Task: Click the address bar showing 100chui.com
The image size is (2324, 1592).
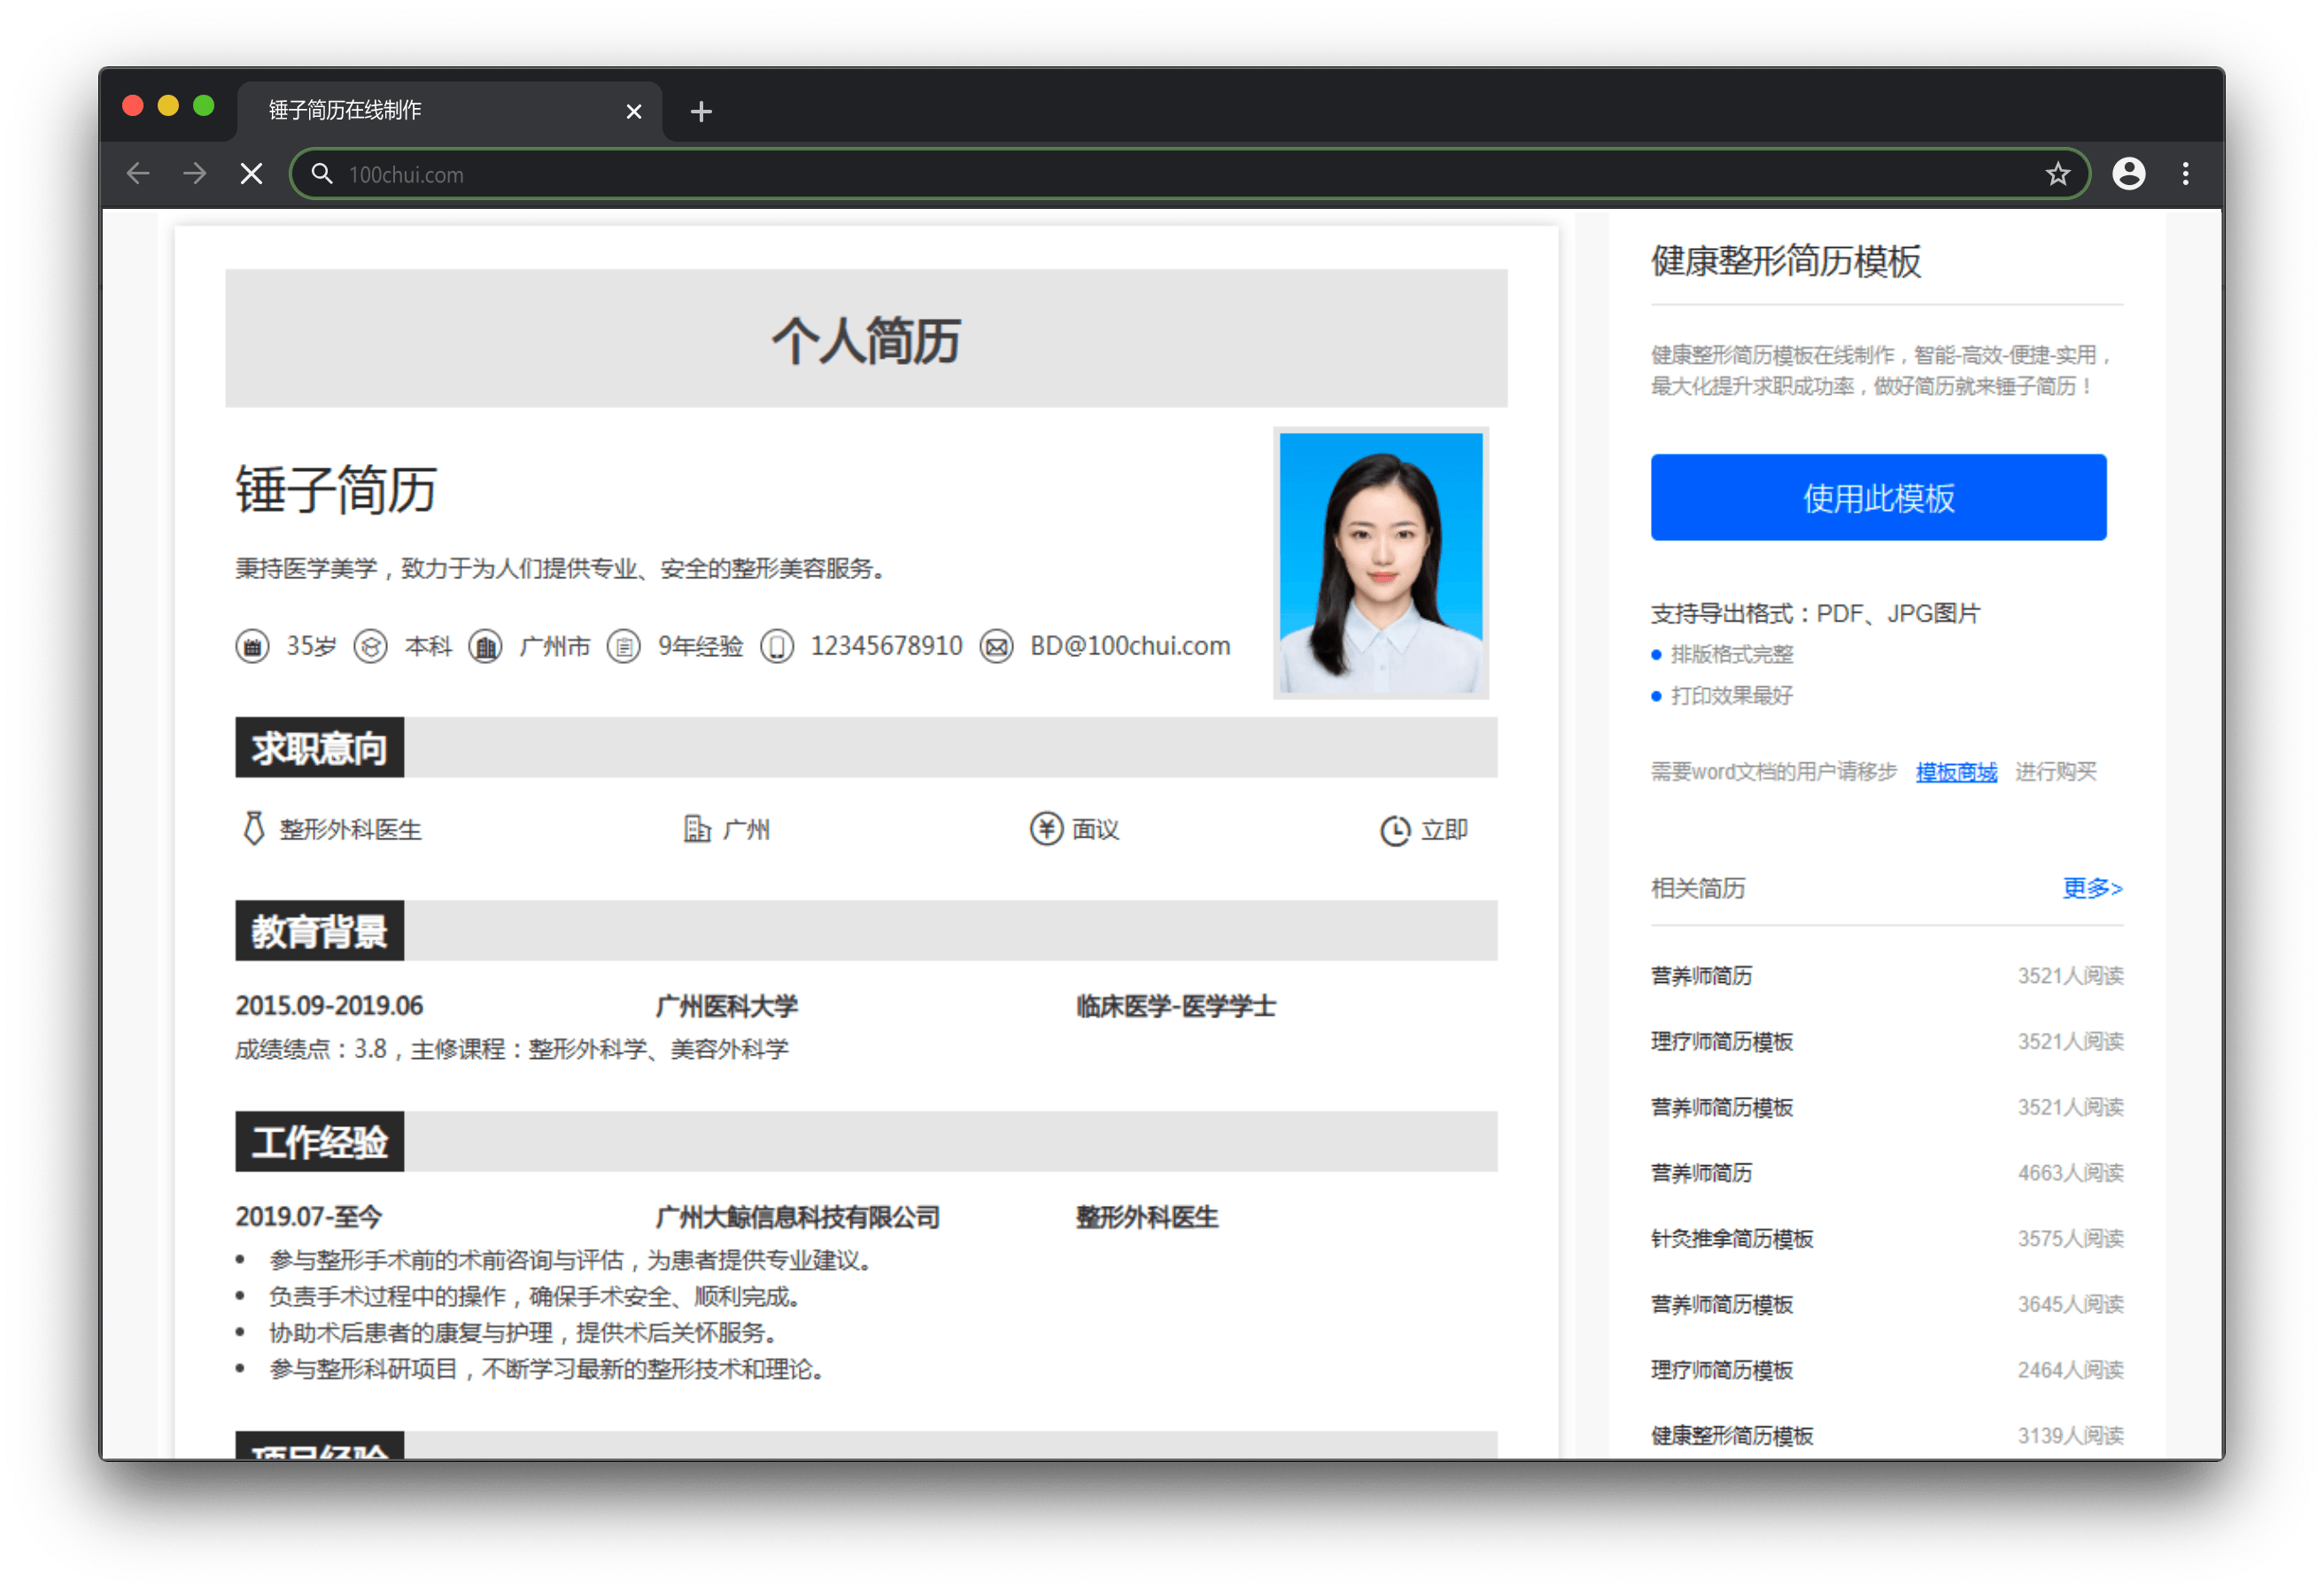Action: point(1190,174)
